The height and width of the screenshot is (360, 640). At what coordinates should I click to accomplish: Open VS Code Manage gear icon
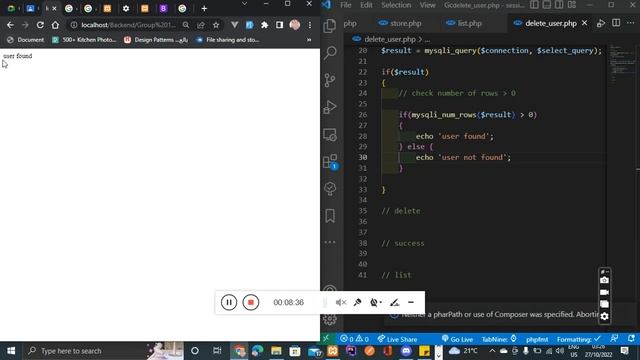pyautogui.click(x=330, y=319)
